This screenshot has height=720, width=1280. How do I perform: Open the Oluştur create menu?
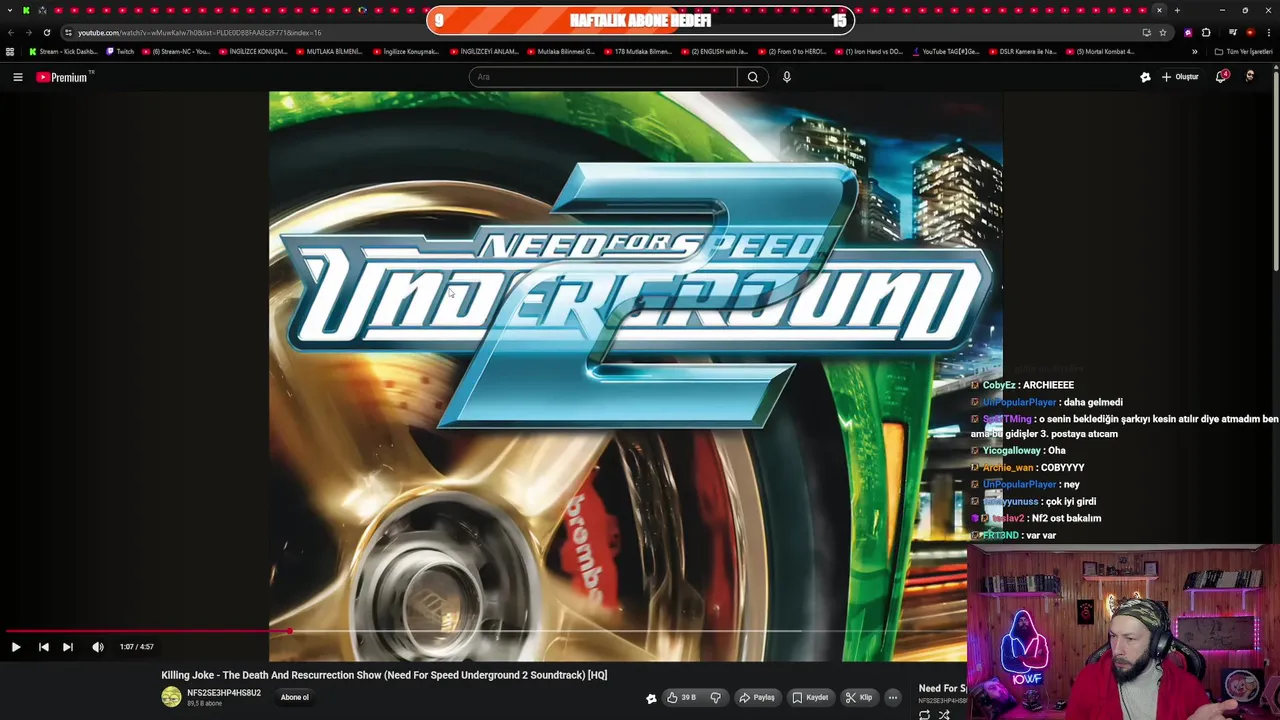[x=1181, y=77]
